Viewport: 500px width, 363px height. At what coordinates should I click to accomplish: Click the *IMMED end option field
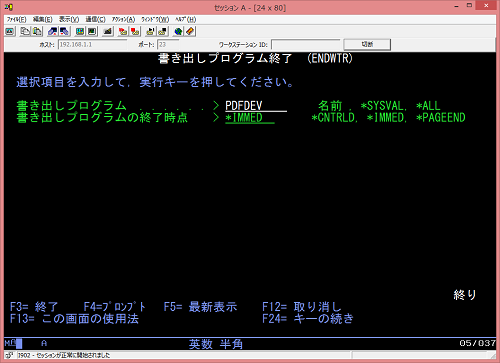click(x=250, y=118)
